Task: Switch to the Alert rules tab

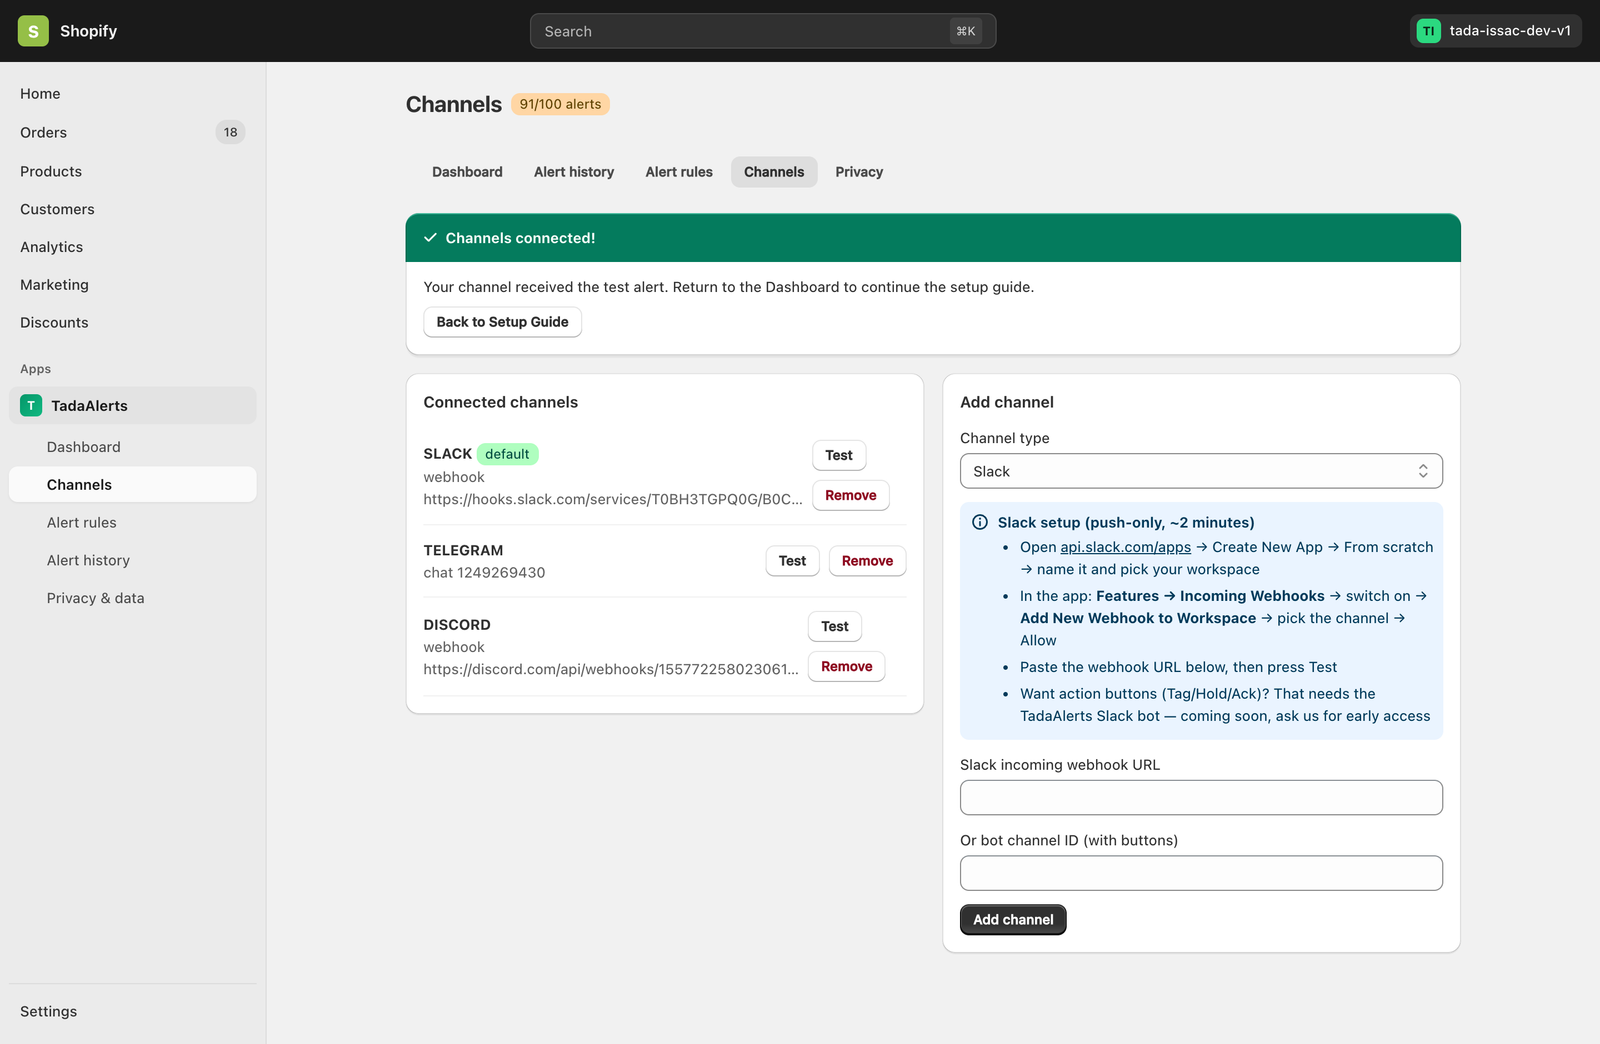Action: [x=679, y=172]
